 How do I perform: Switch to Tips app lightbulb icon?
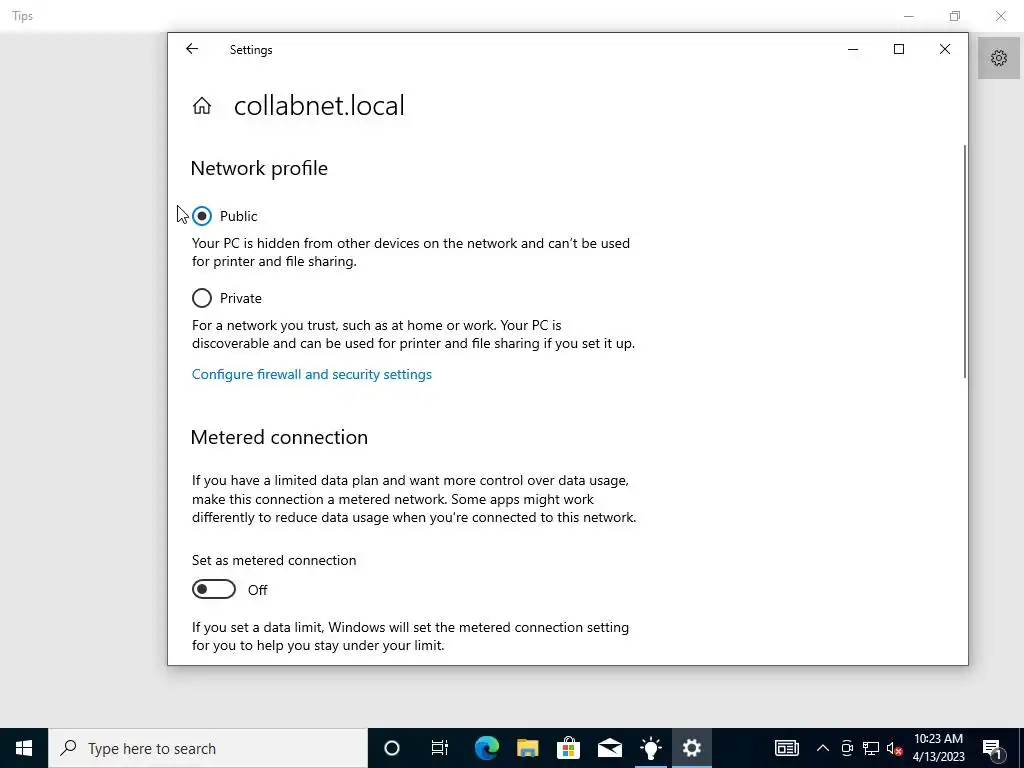click(x=651, y=748)
